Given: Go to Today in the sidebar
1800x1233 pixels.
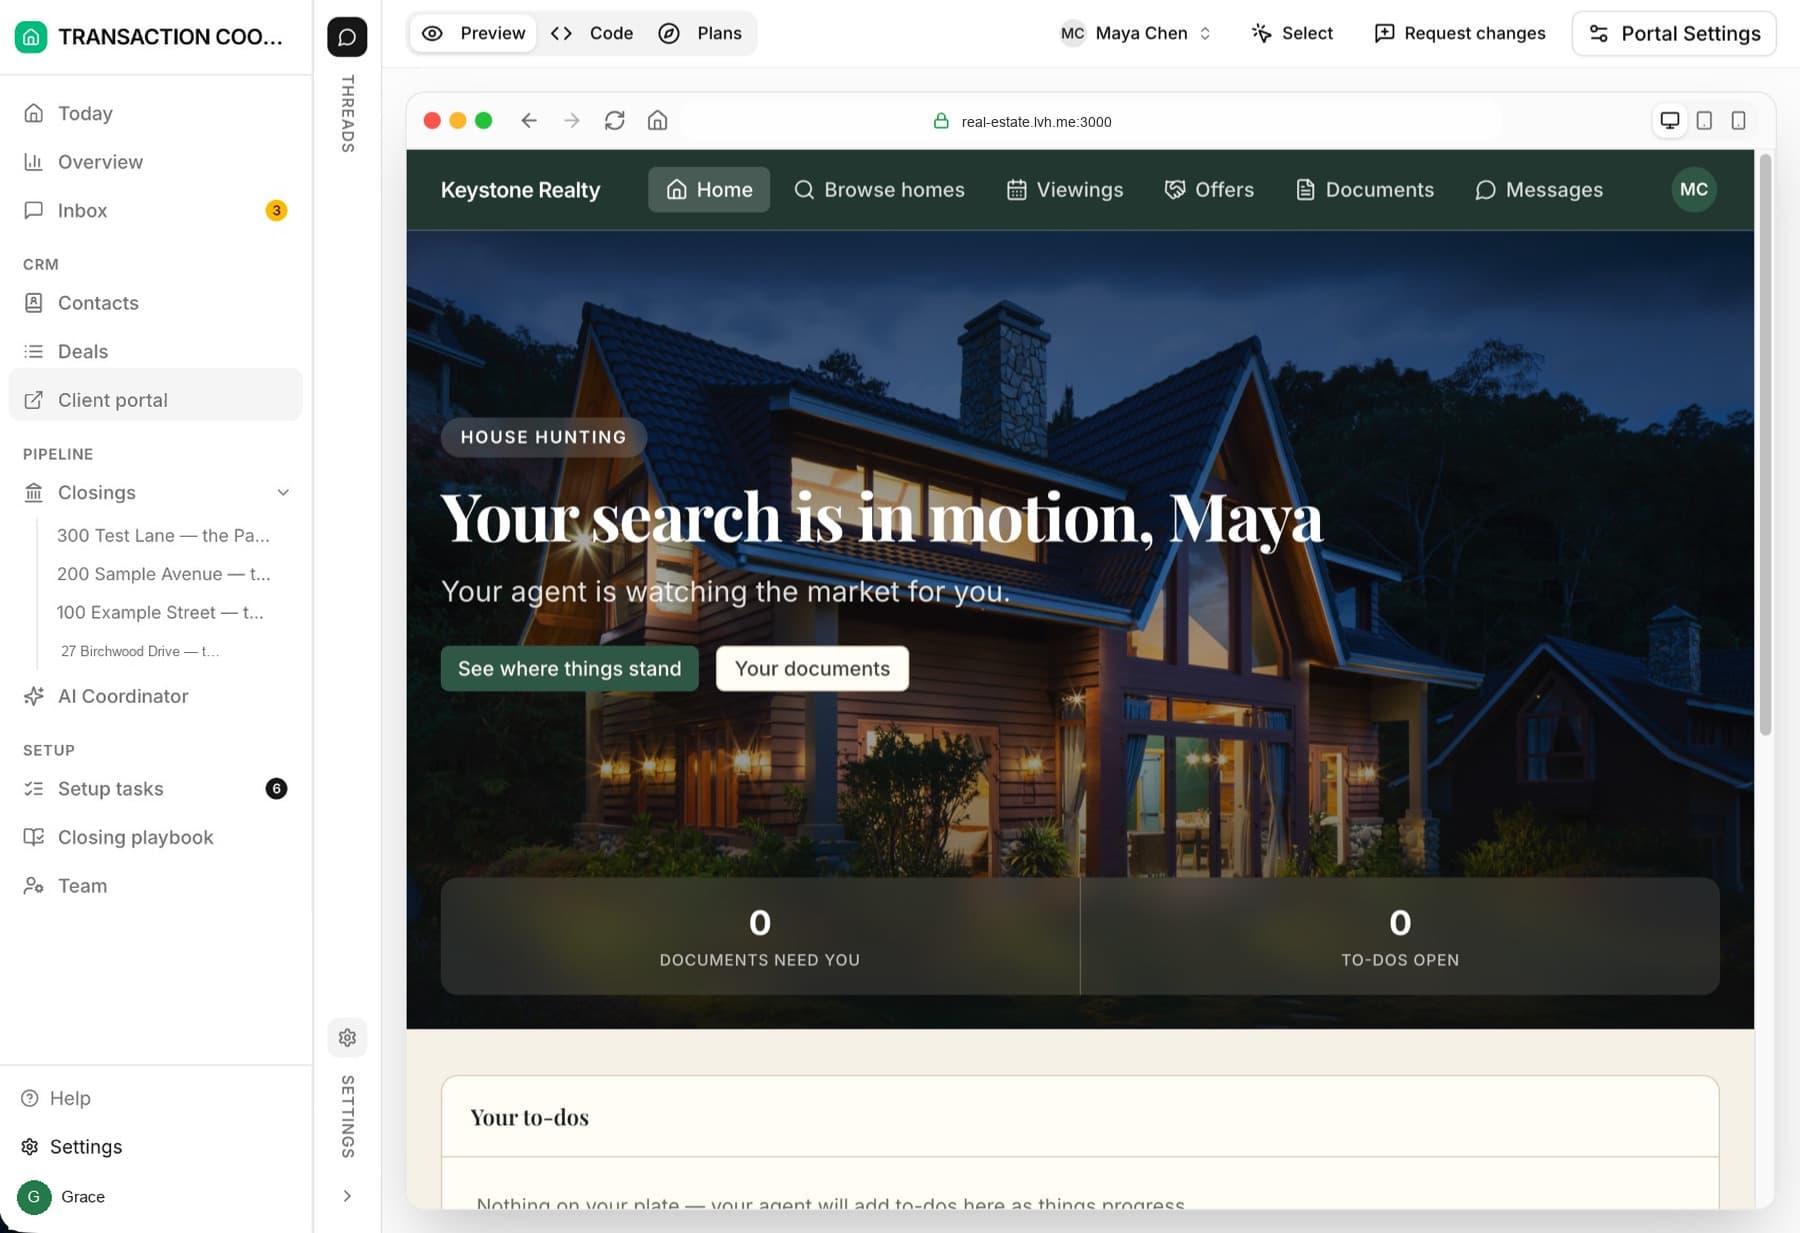Looking at the screenshot, I should [155, 113].
